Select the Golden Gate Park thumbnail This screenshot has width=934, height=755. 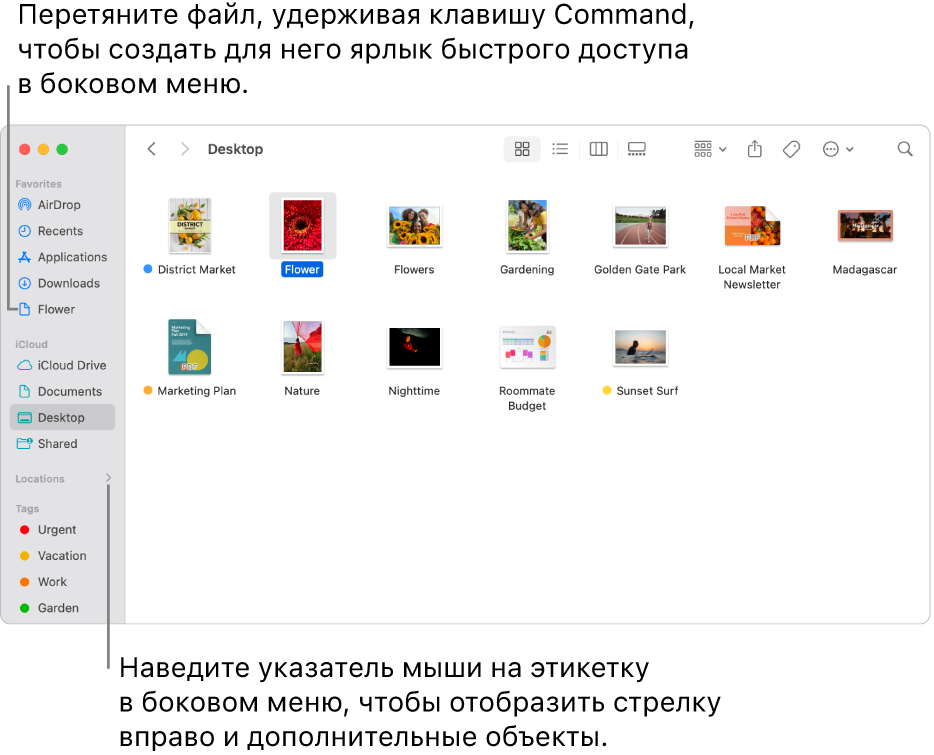640,226
